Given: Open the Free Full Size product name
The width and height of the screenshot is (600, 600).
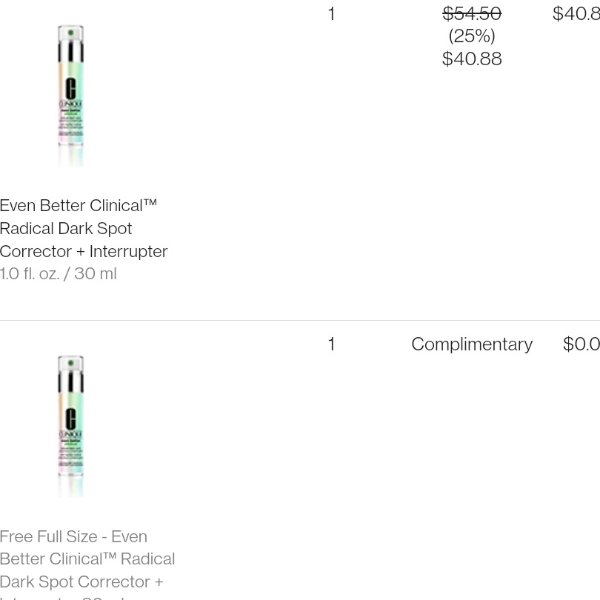Looking at the screenshot, I should click(87, 559).
